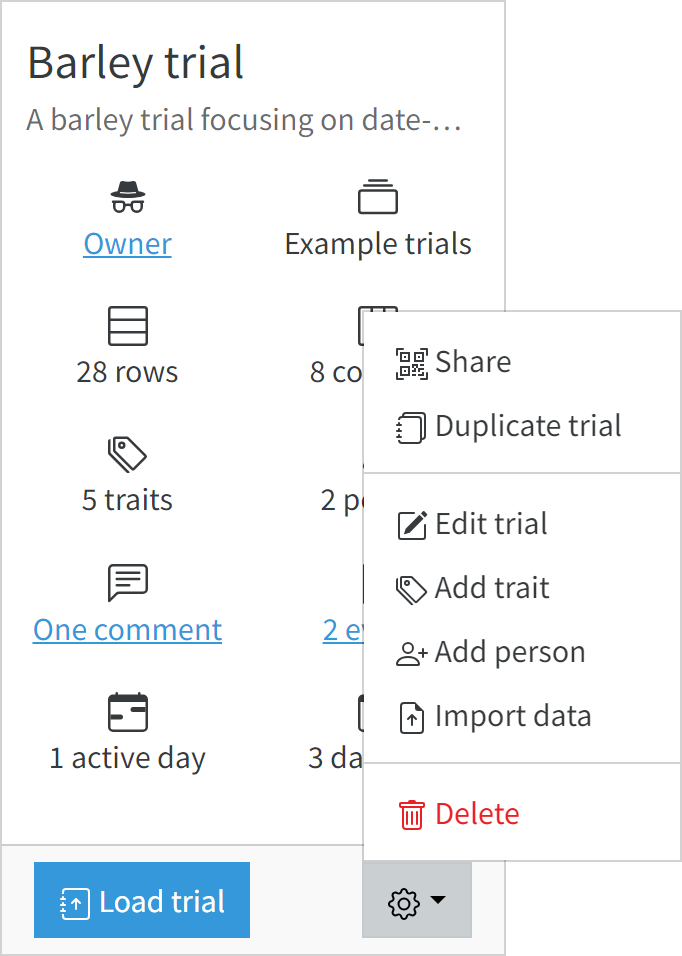Click the Barley trial title
682x956 pixels.
click(x=135, y=63)
